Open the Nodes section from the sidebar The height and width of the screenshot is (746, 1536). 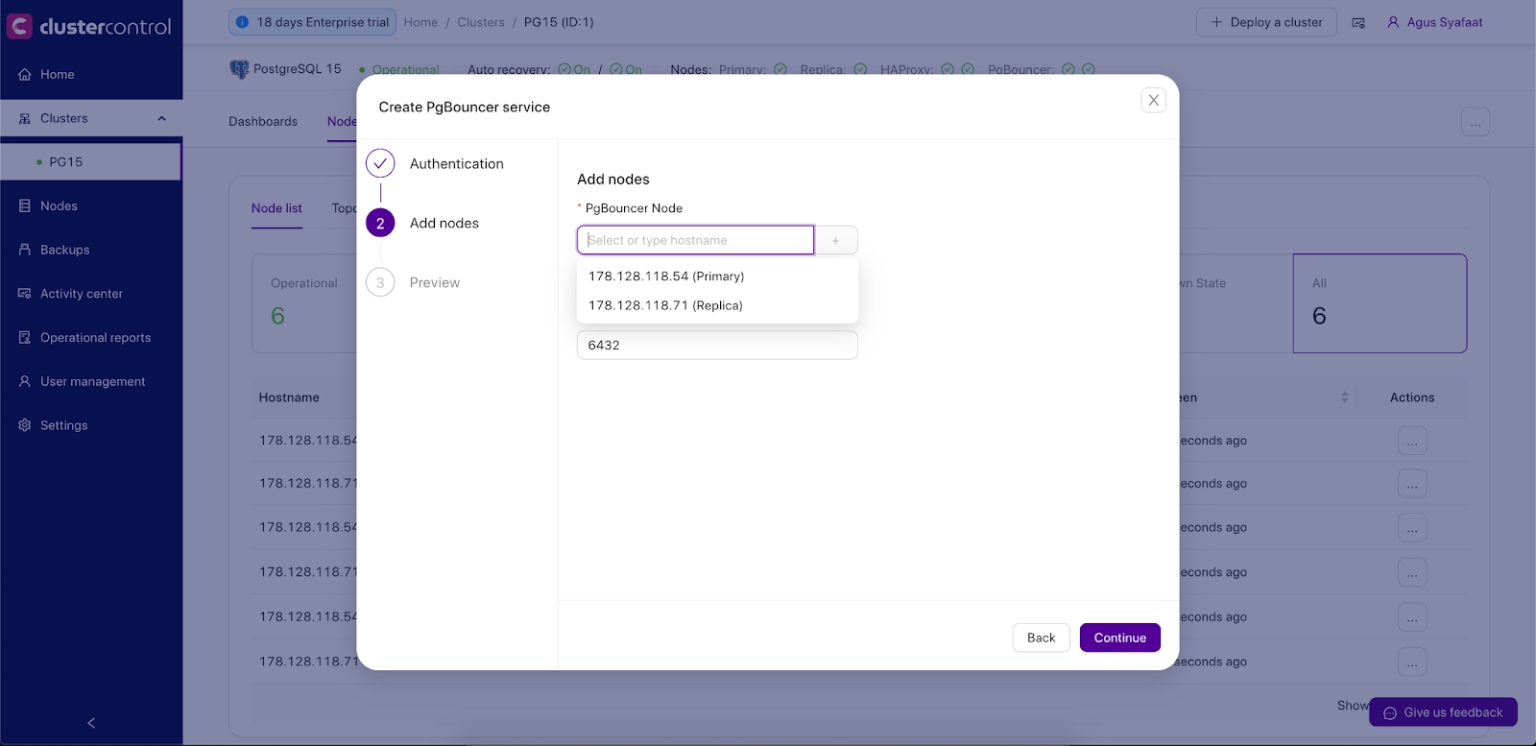(55, 205)
